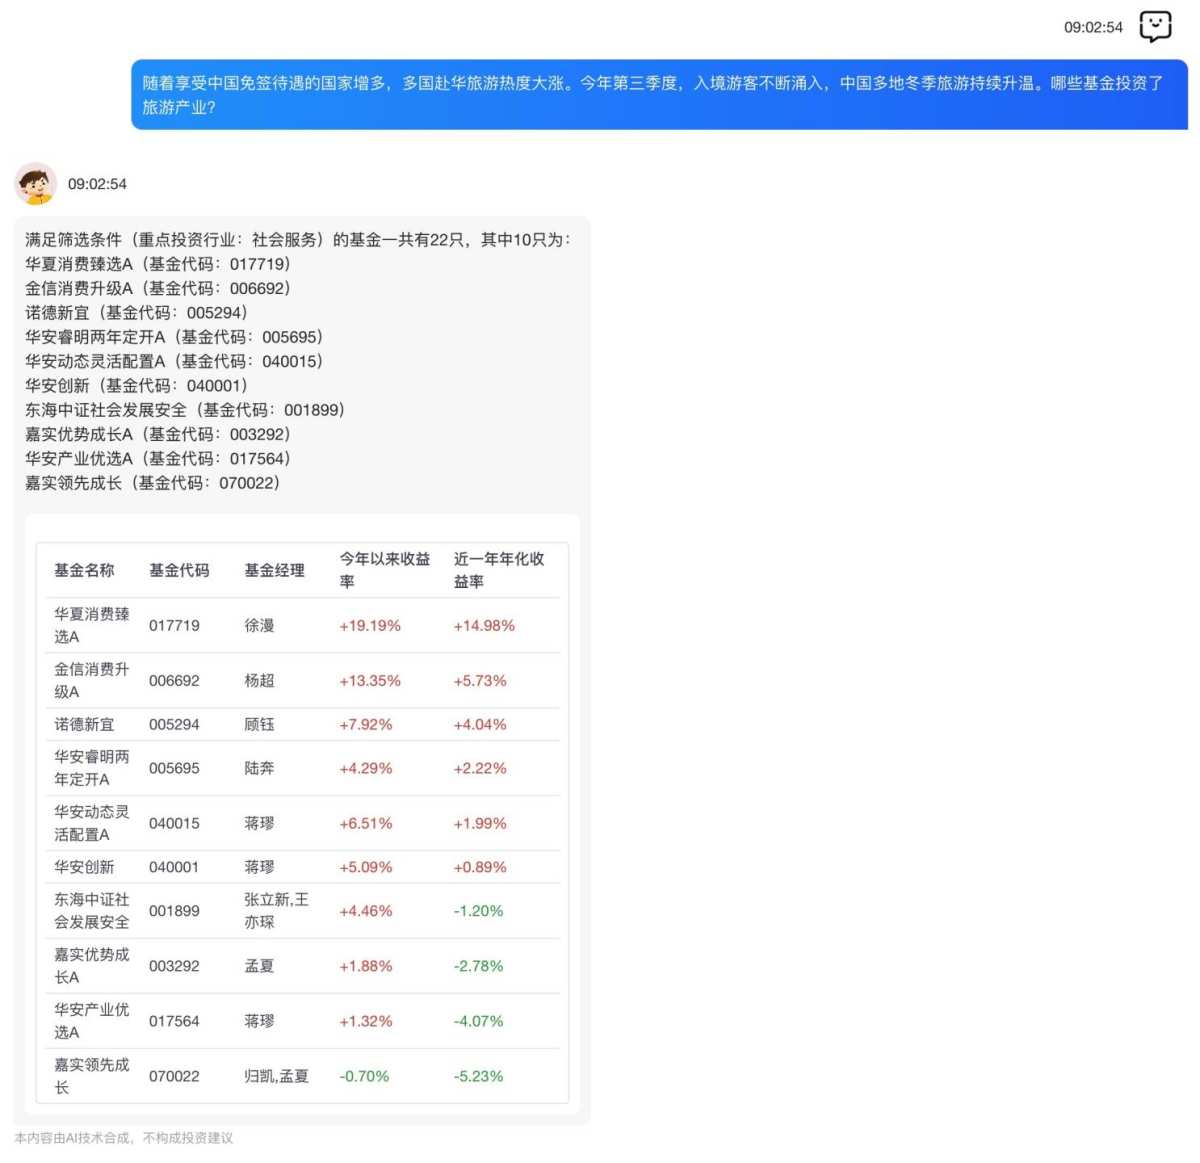Click the list line 金信消费升级A（基金代码：006692）
The height and width of the screenshot is (1163, 1200).
[x=158, y=288]
